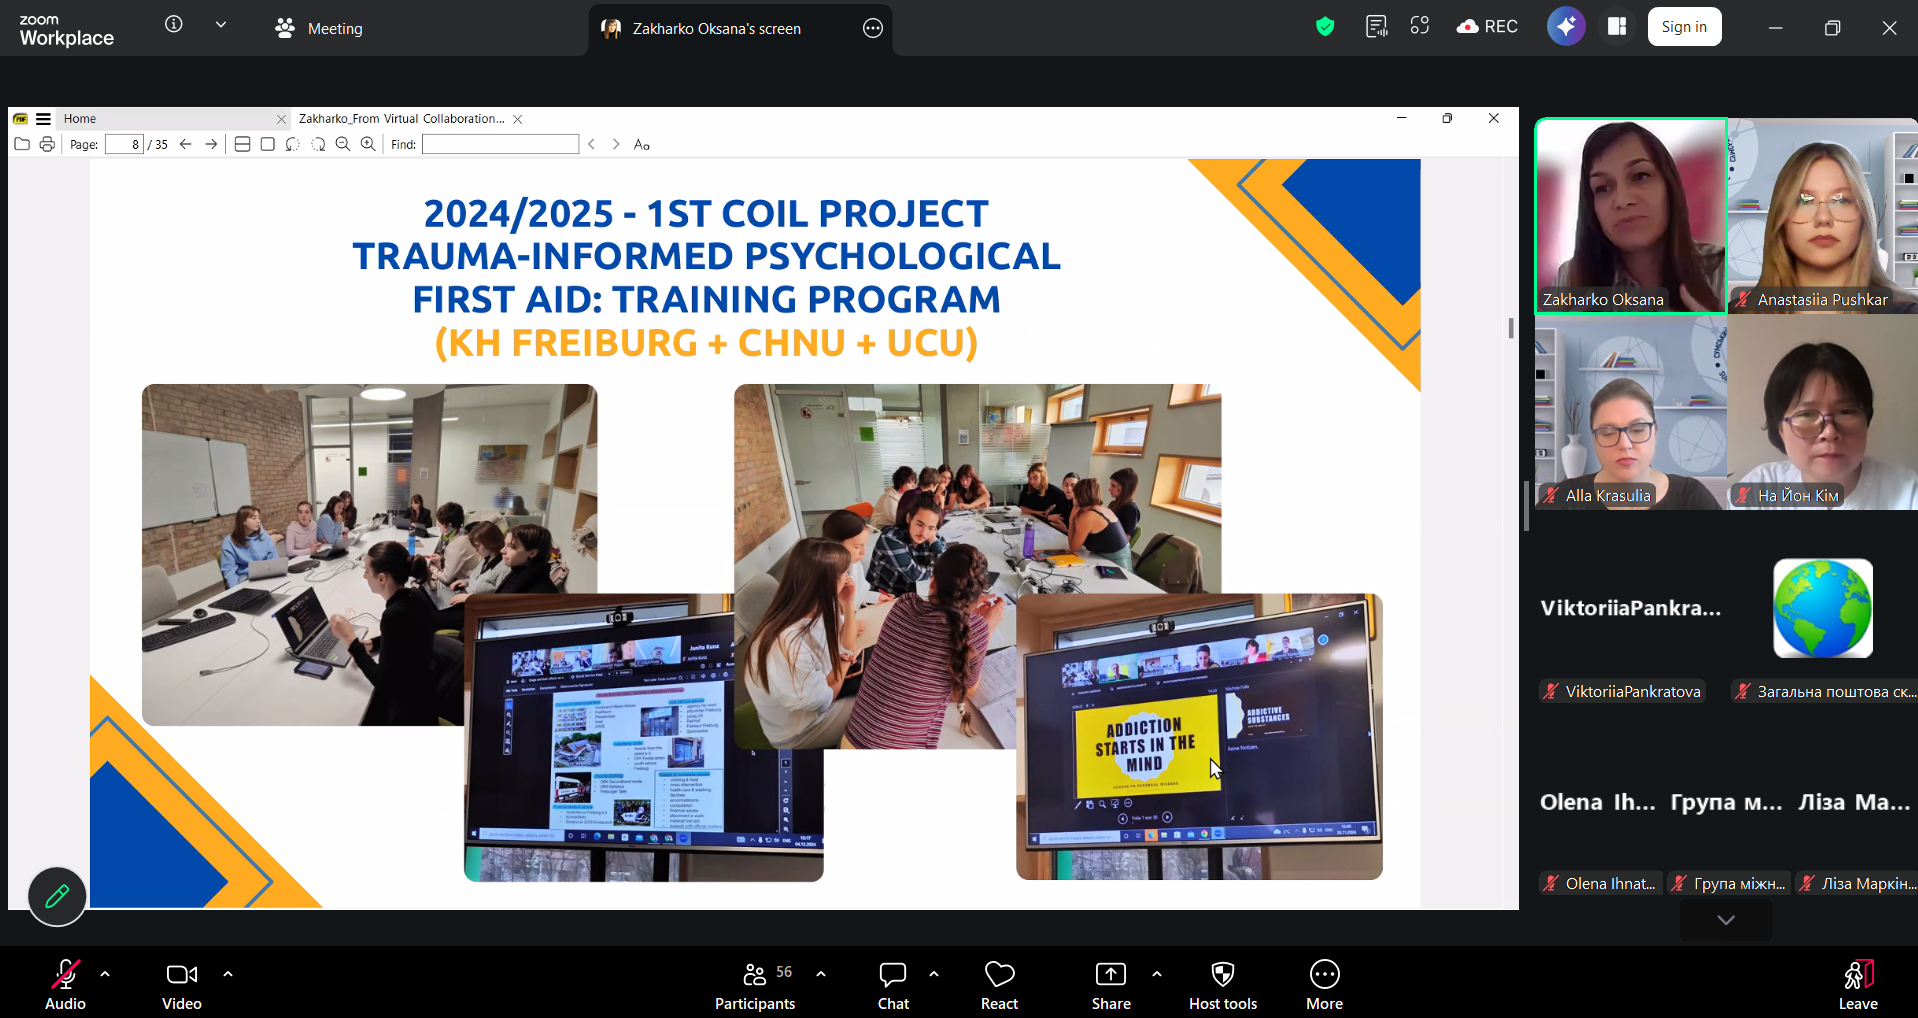Select Alla Krasulia's video thumbnail
Viewport: 1918px width, 1018px height.
point(1631,413)
